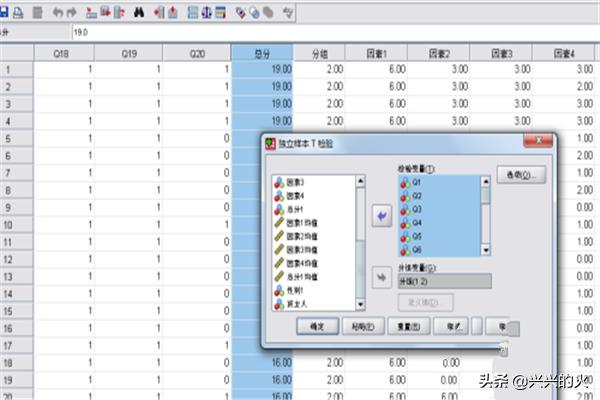
Task: Move variables with upper blue arrow button
Action: (382, 217)
